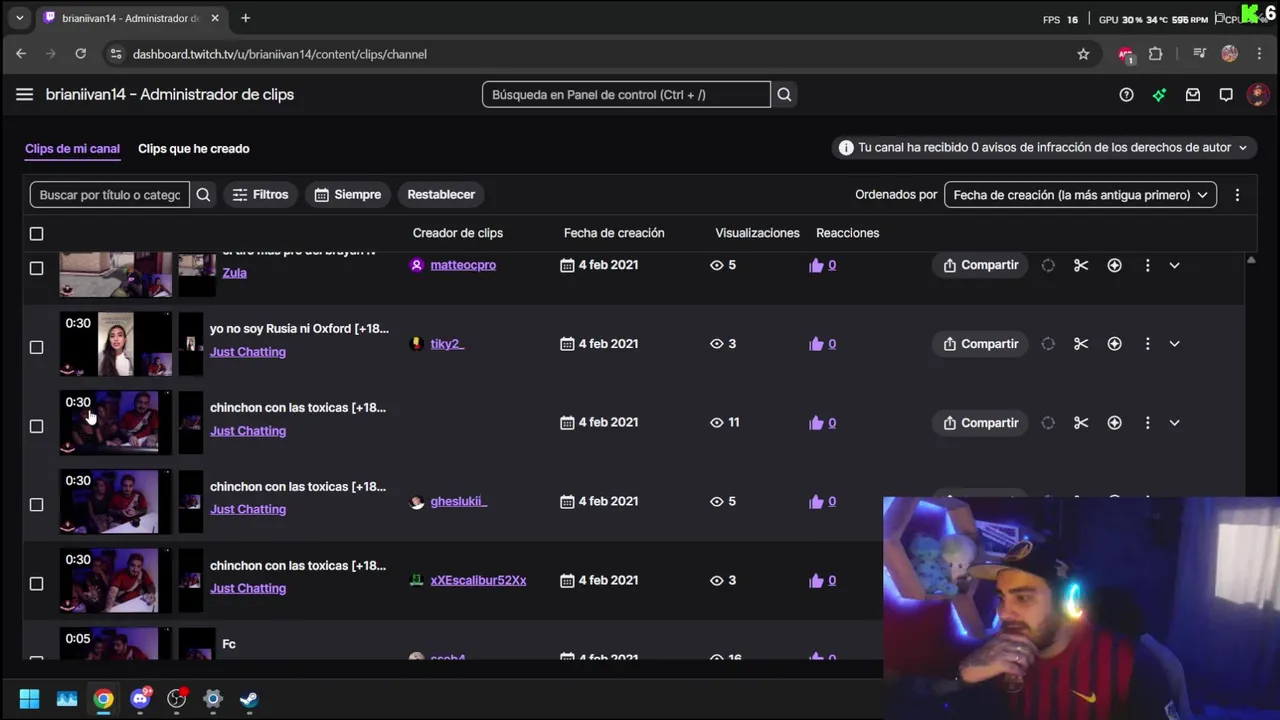The width and height of the screenshot is (1280, 720).
Task: Check the gheslukii_ chinchon clip checkbox
Action: (x=37, y=504)
